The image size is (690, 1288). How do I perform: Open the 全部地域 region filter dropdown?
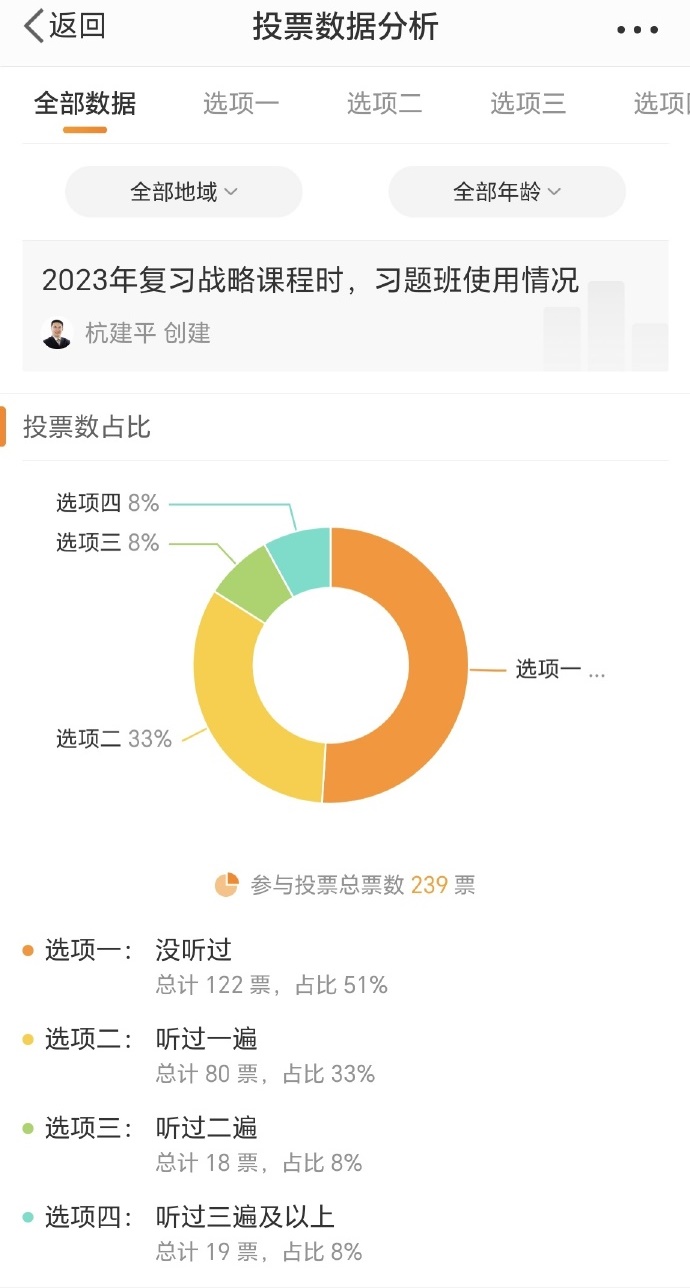point(183,192)
